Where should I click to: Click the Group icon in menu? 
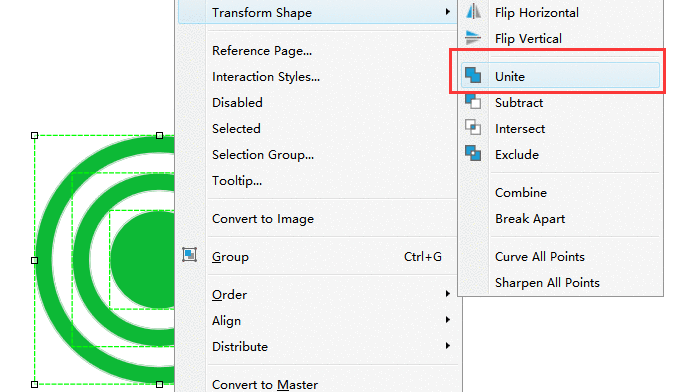click(190, 255)
